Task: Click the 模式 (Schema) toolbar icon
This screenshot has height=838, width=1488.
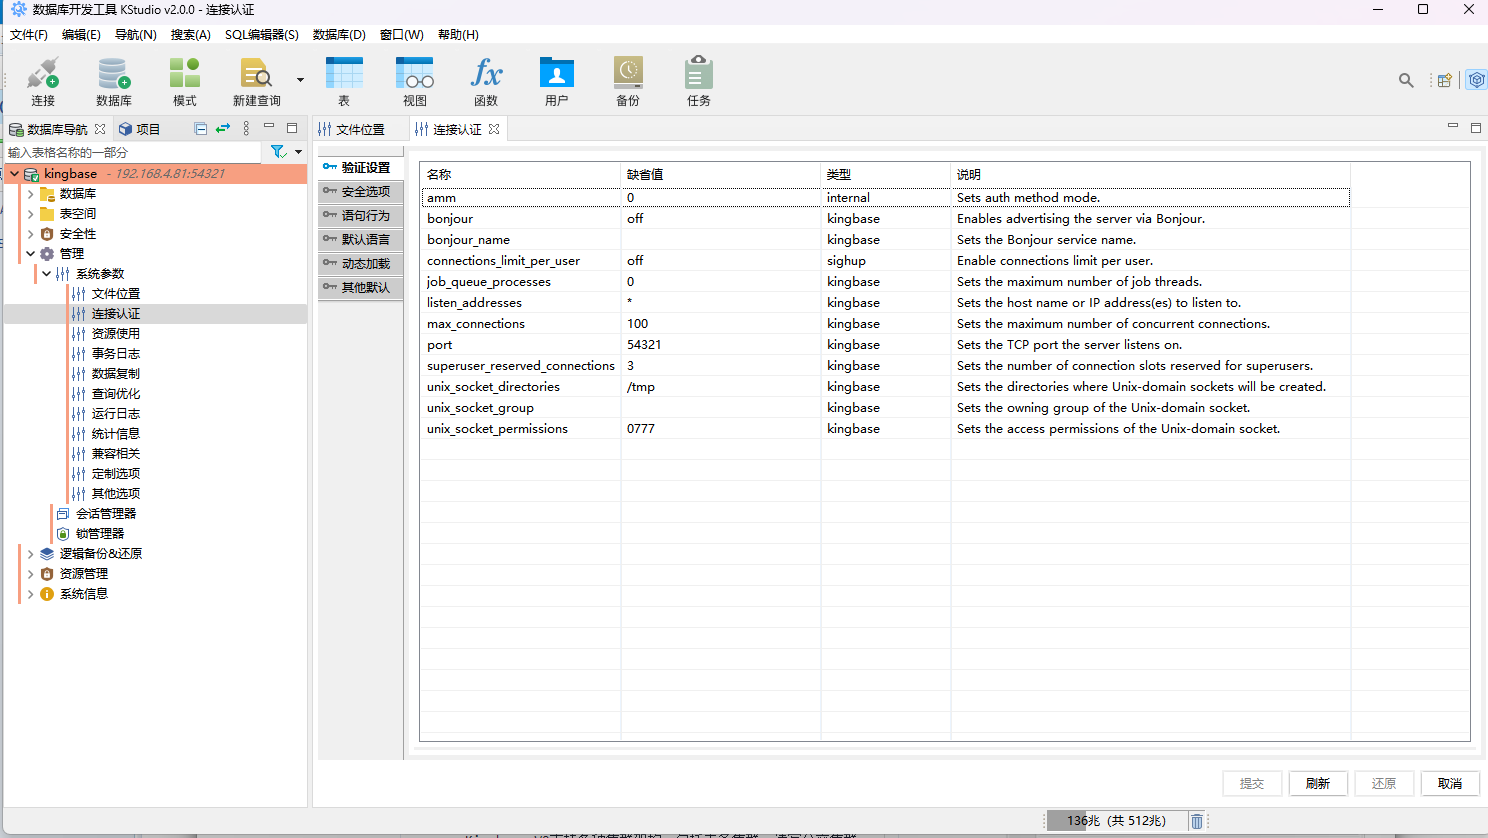Action: click(184, 74)
